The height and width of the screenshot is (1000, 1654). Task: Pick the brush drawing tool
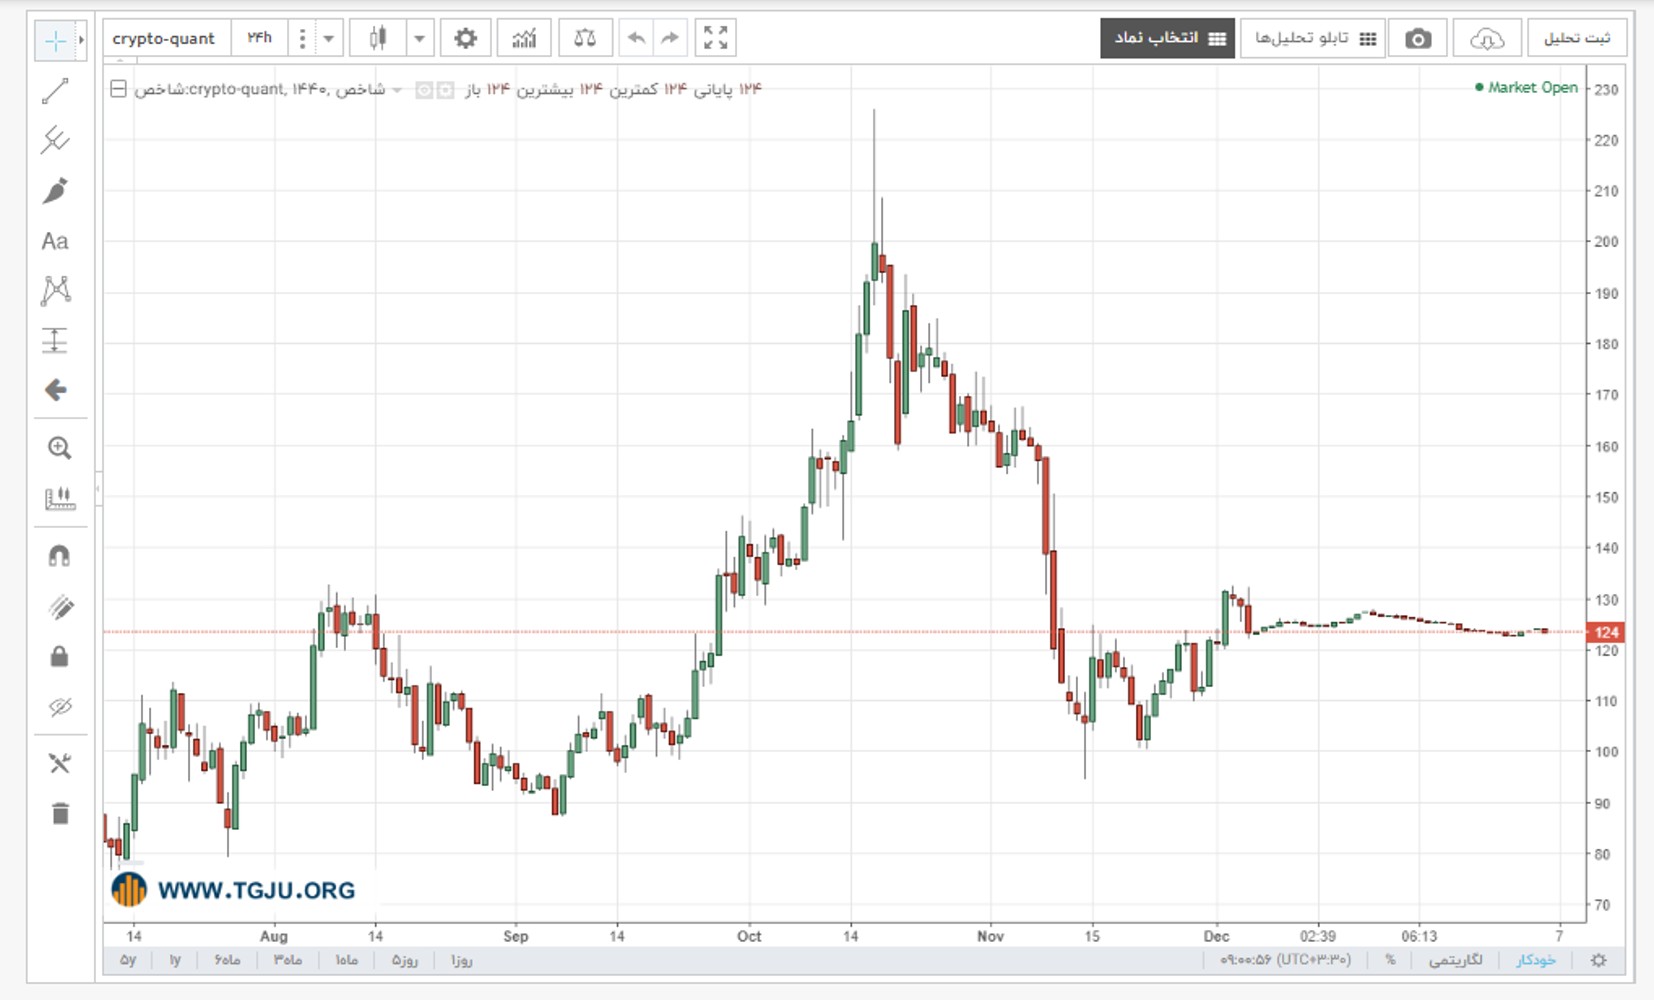(56, 190)
